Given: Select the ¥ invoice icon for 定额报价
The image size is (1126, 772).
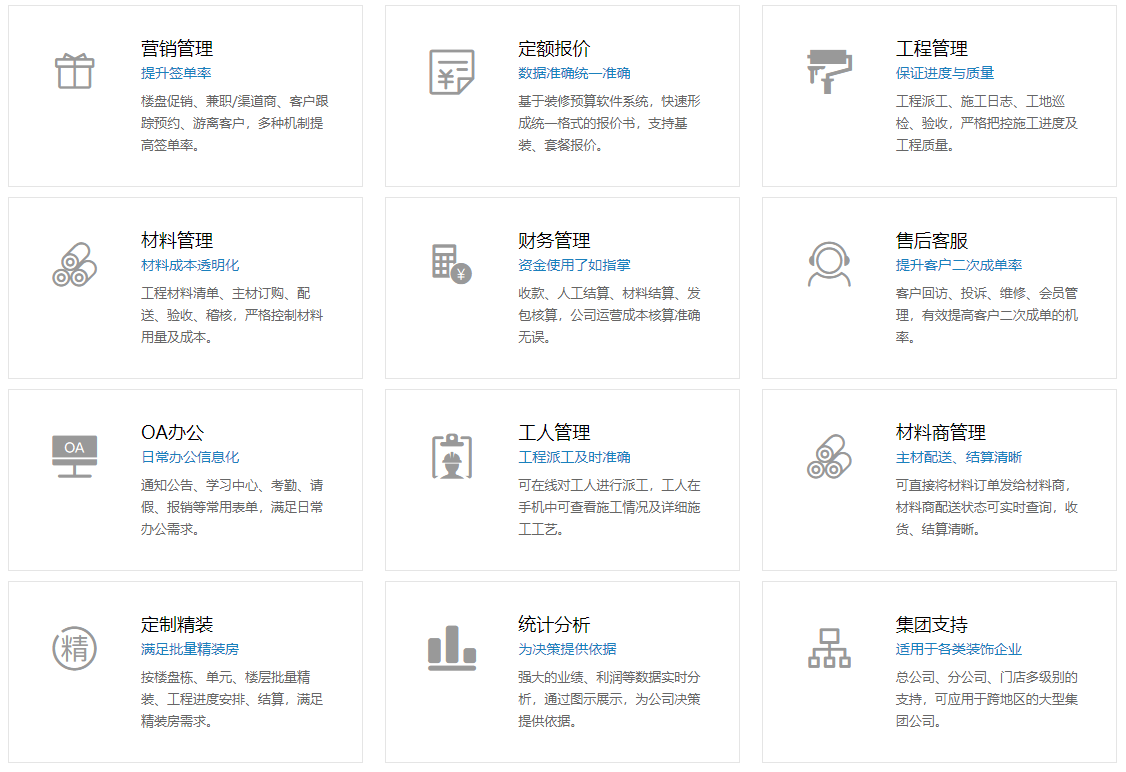Looking at the screenshot, I should (x=452, y=70).
